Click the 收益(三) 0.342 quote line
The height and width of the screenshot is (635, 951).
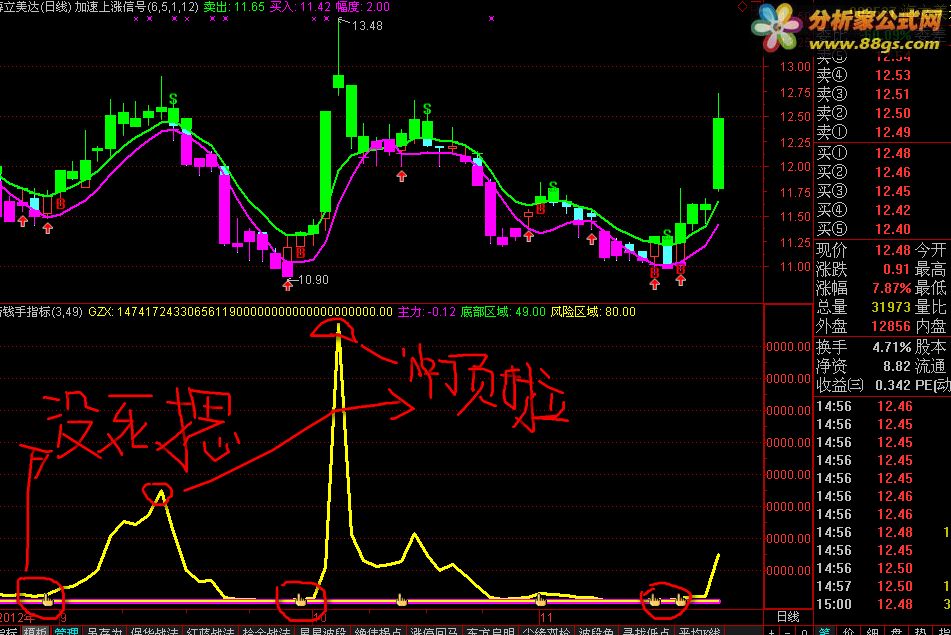click(x=863, y=385)
